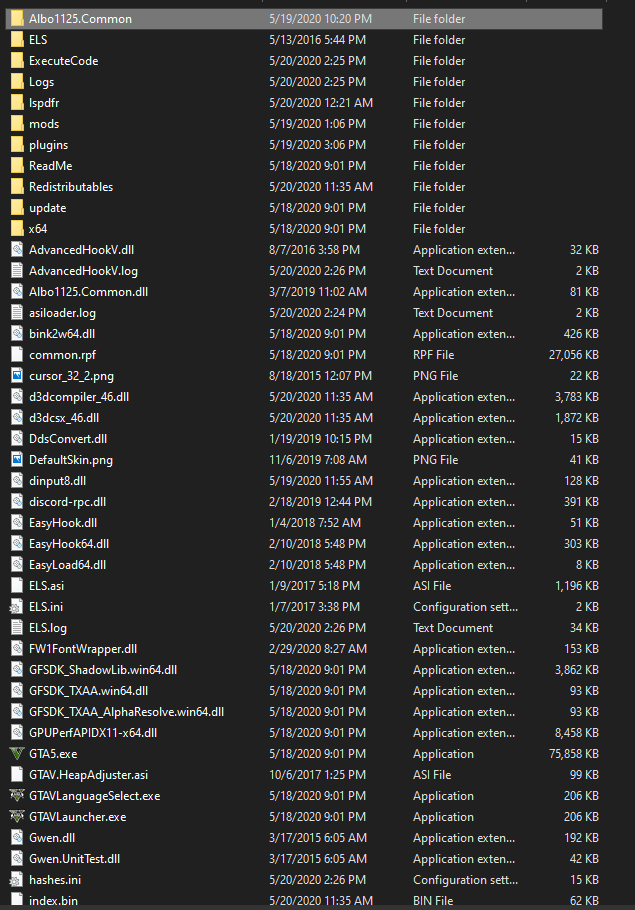Select file AdvancedHookV.log
Viewport: 635px width, 910px height.
(x=84, y=271)
